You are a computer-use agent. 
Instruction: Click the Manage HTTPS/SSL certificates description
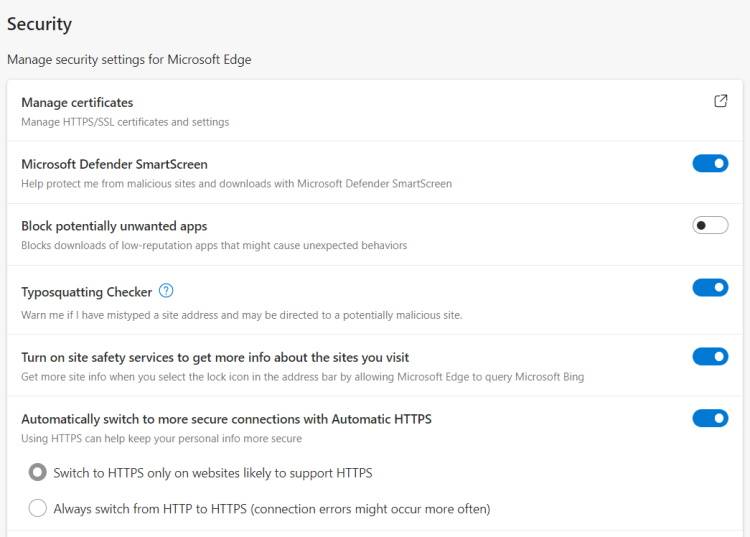coord(125,122)
